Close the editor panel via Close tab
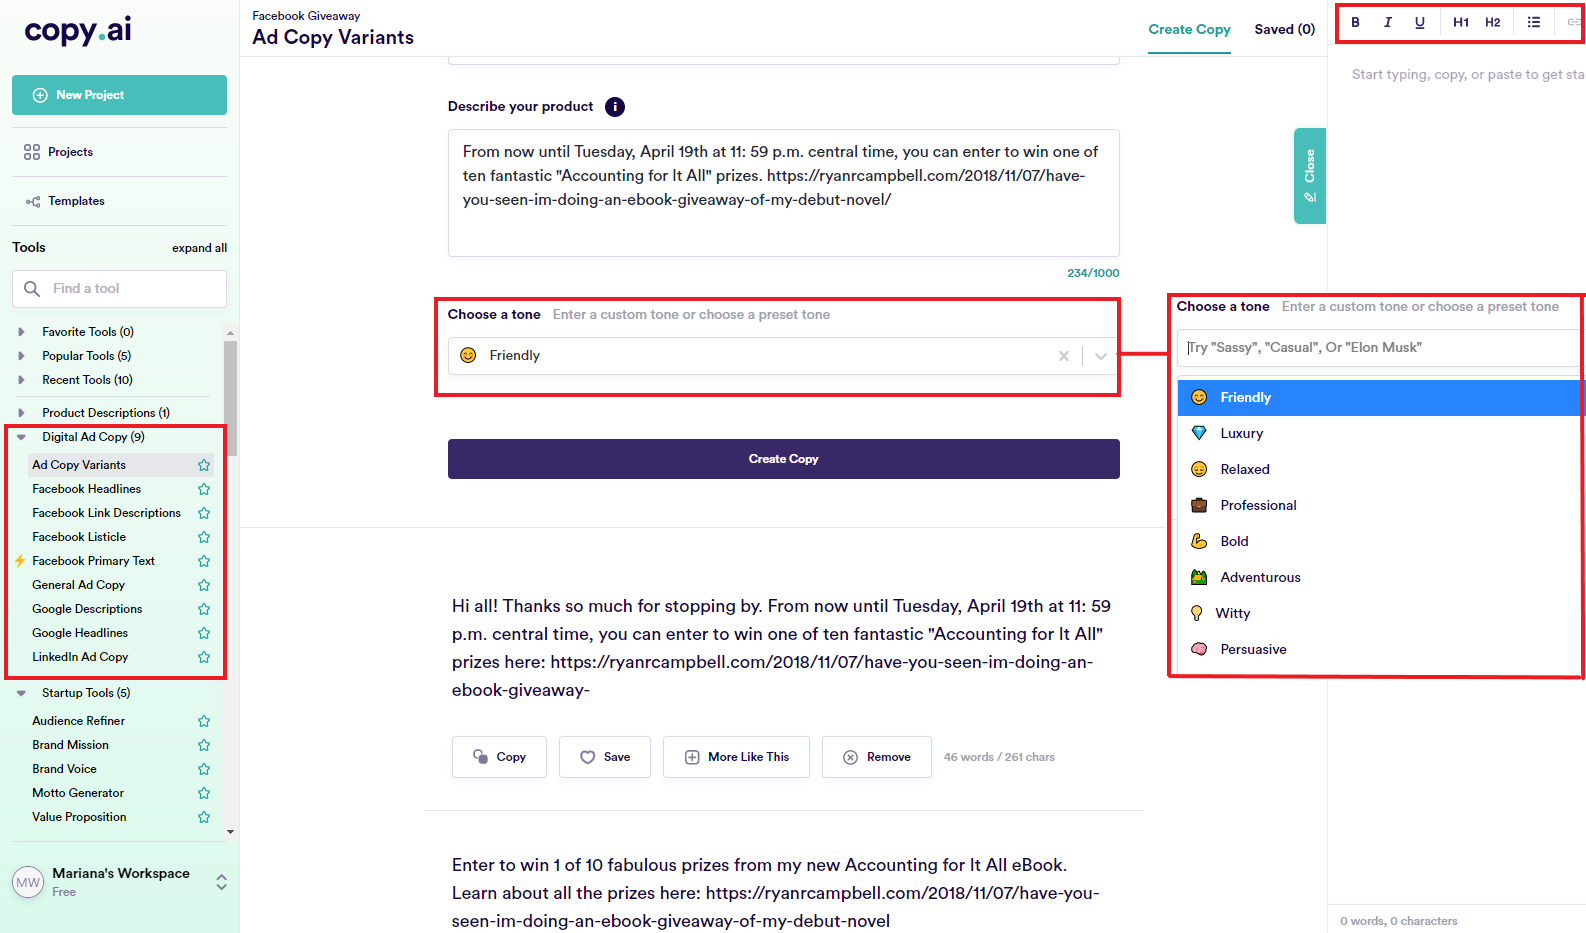Viewport: 1586px width, 933px height. click(1309, 175)
